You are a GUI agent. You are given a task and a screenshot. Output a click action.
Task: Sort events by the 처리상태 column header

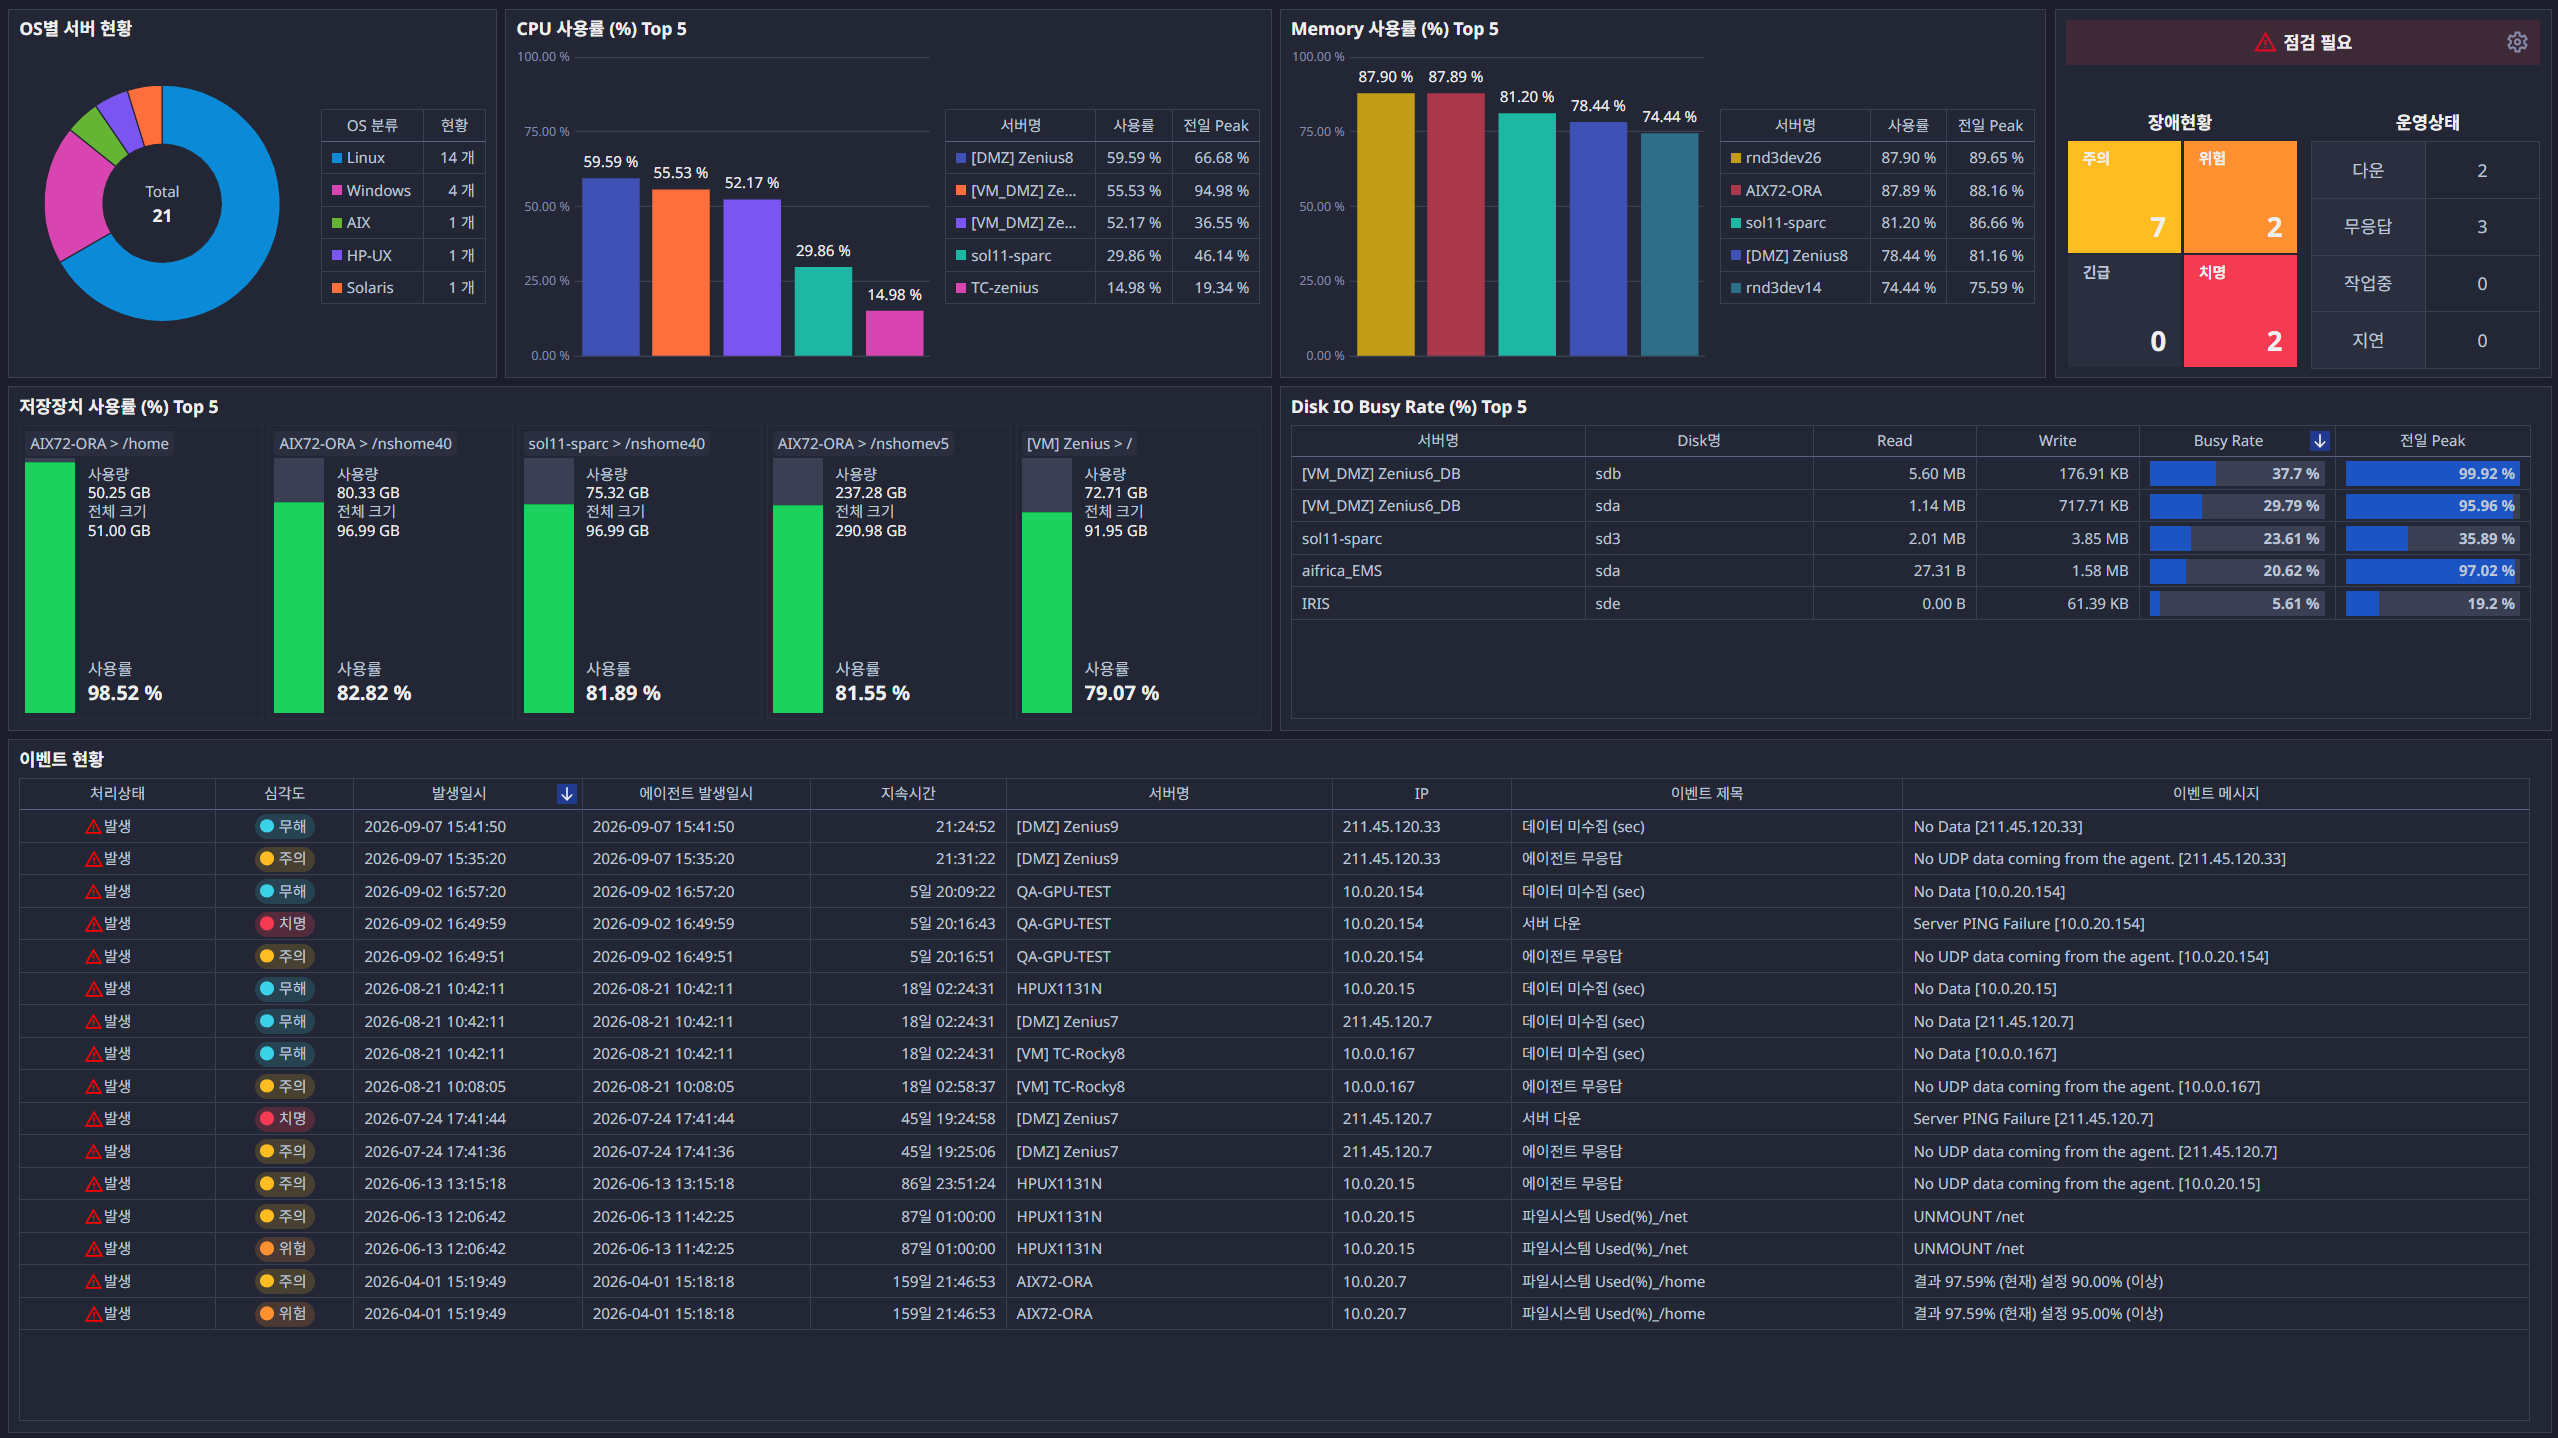[117, 793]
